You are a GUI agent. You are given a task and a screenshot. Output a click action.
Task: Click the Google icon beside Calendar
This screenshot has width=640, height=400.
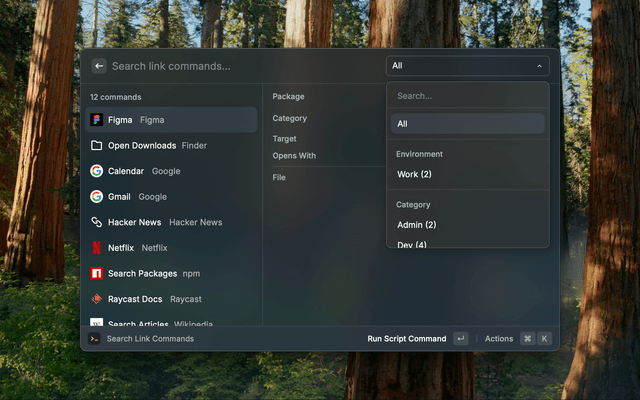(96, 171)
